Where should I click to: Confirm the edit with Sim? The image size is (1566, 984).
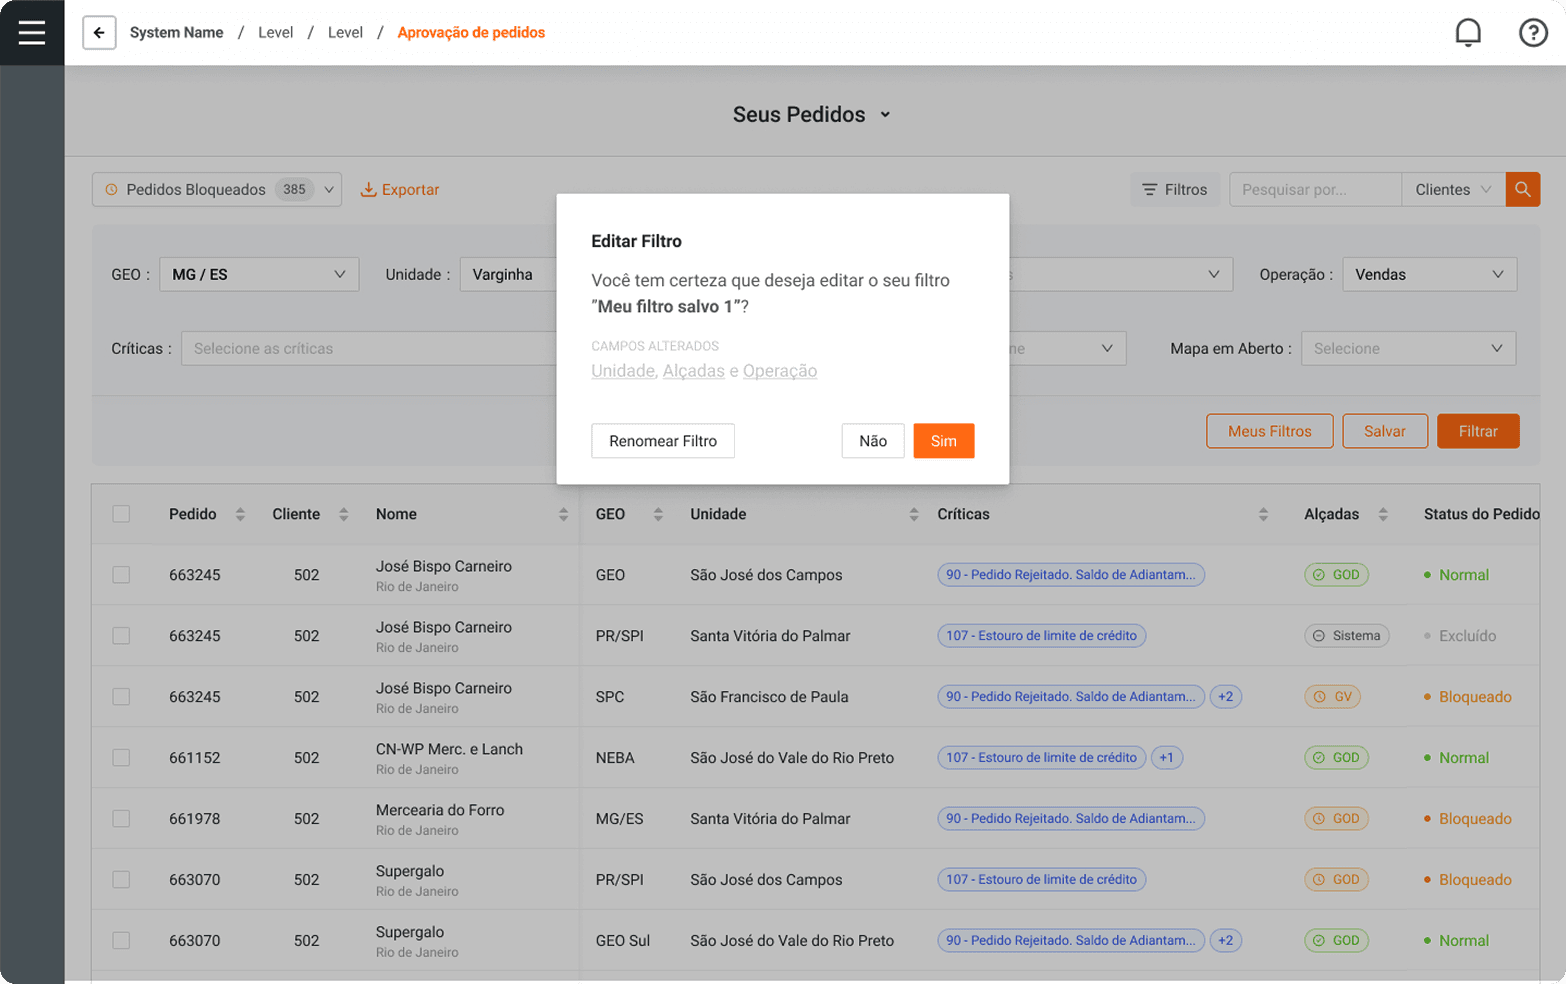click(x=943, y=441)
